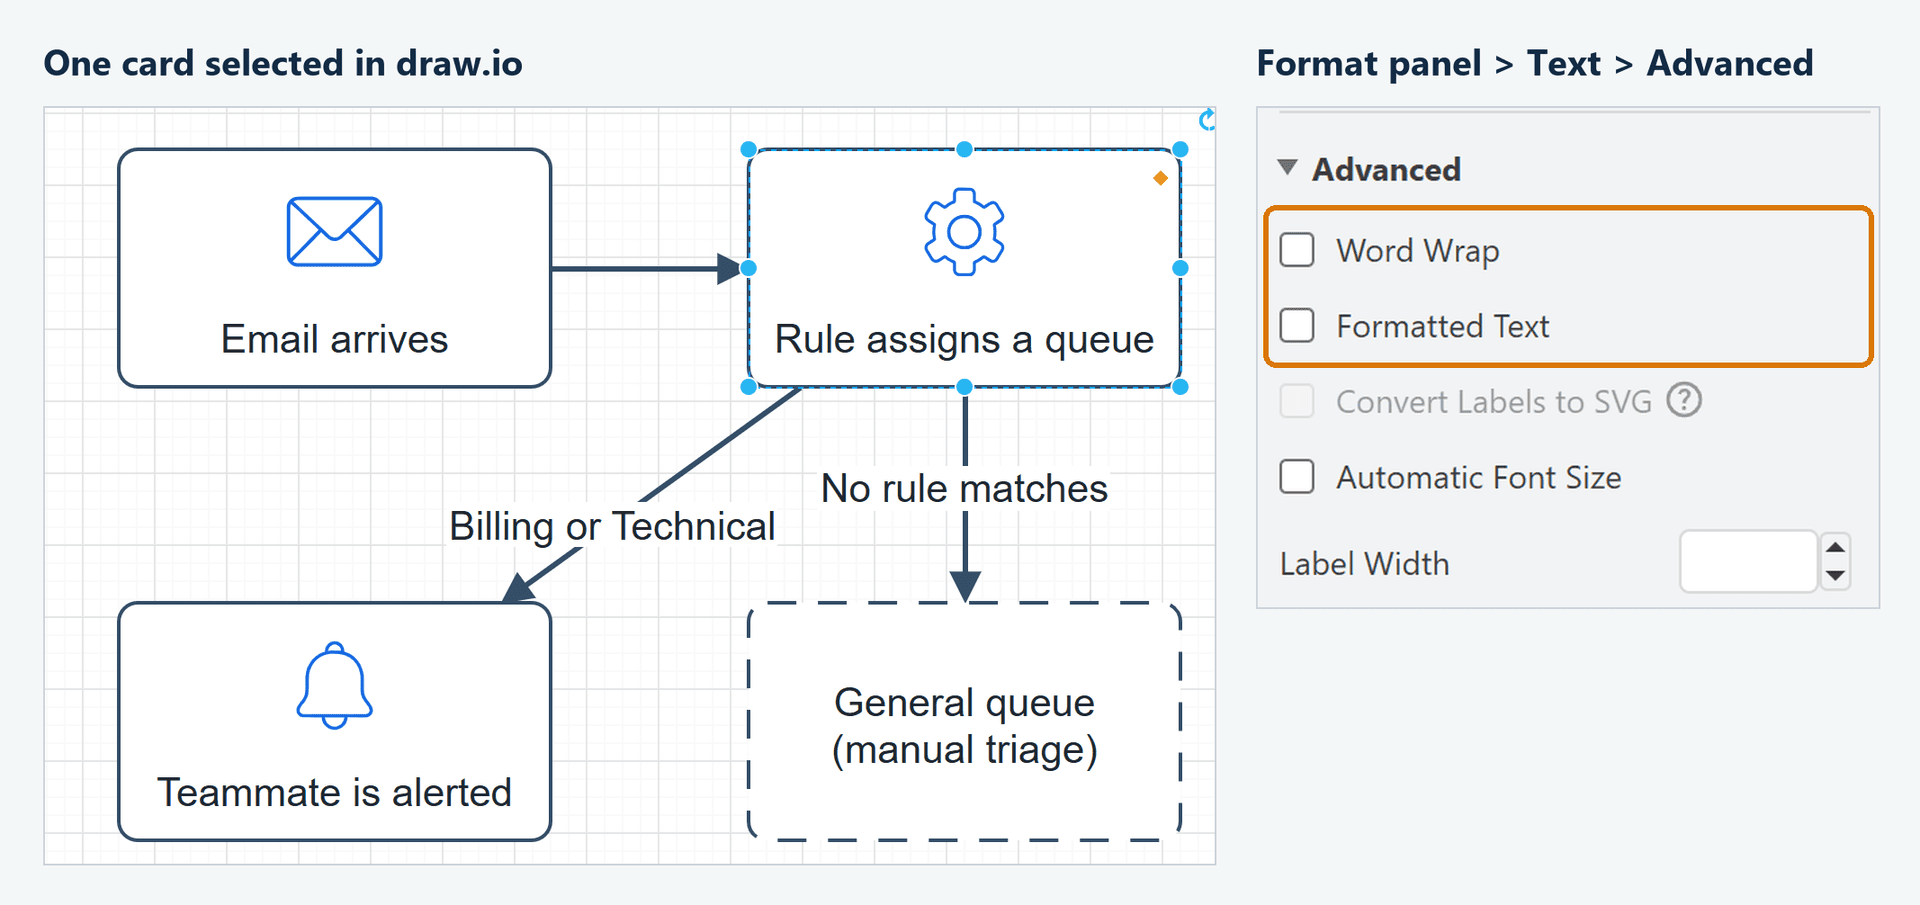Screen dimensions: 1920x905
Task: Click the 'Automatic Font Size' label text
Action: point(1479,478)
